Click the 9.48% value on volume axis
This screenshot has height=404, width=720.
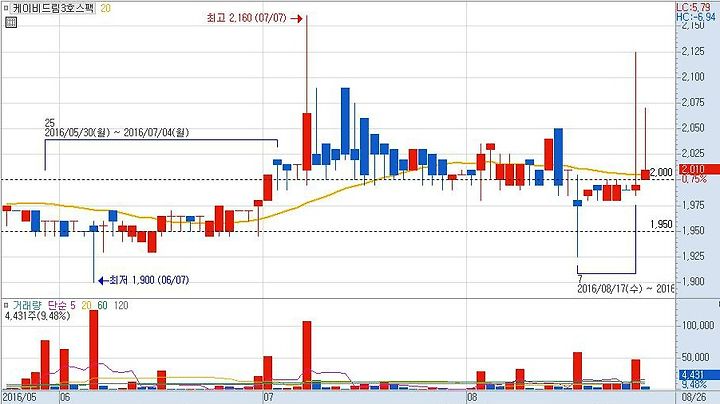point(693,384)
